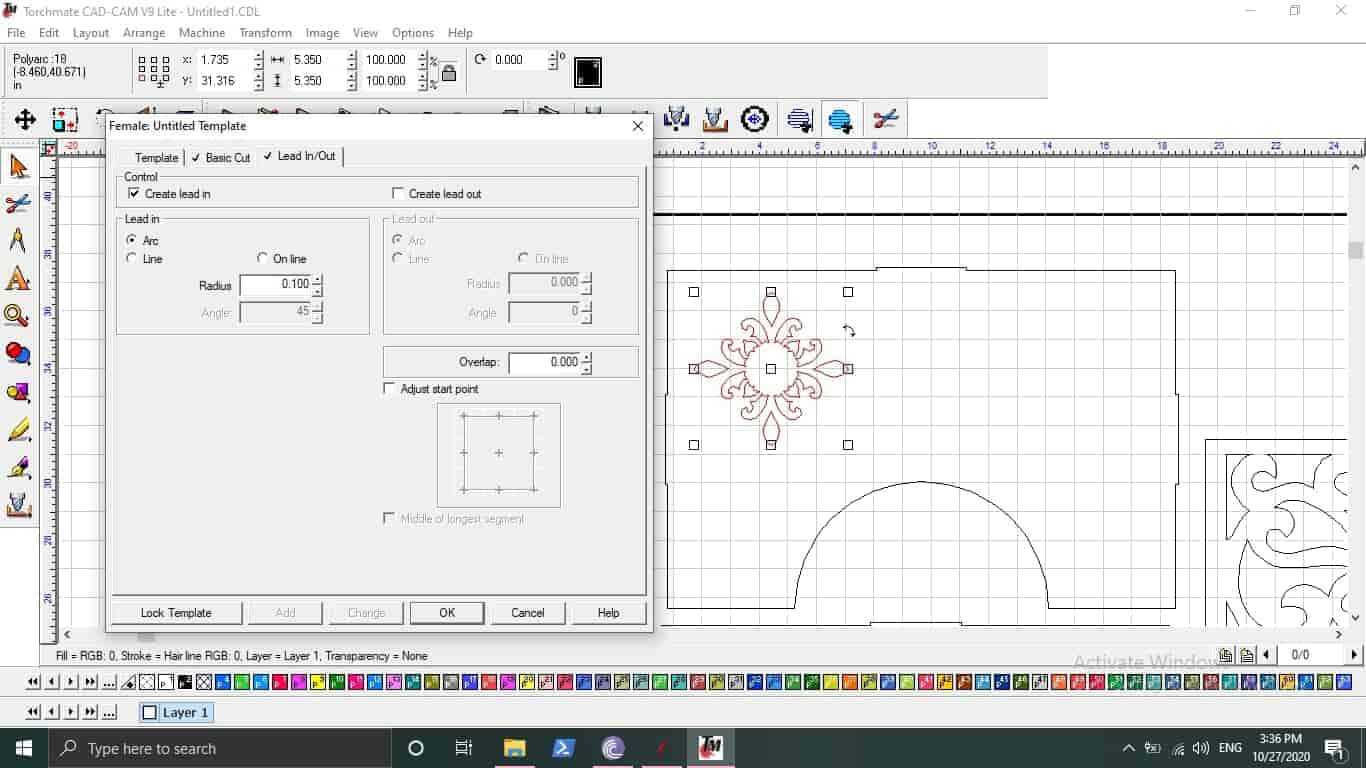
Task: Open the overlapping shapes weld tool
Action: coord(18,354)
